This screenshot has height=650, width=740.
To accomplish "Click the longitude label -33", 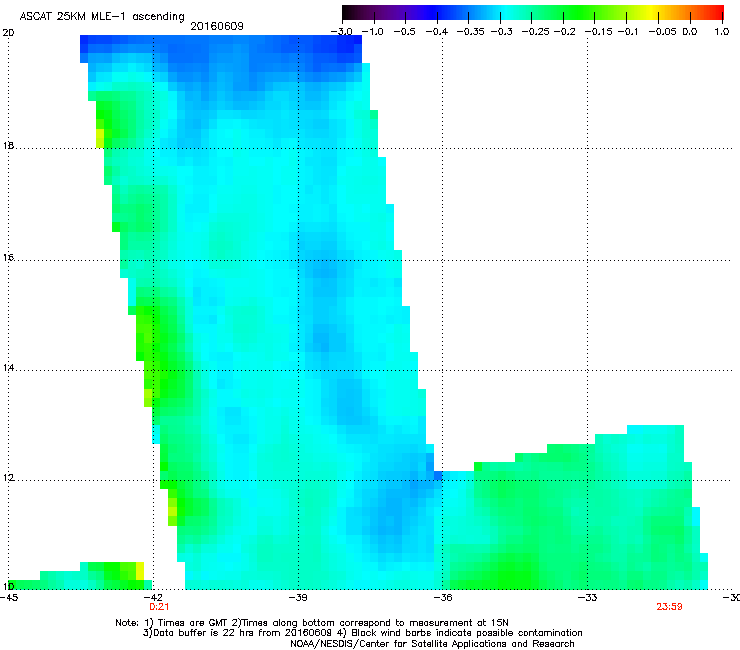I will tap(588, 598).
